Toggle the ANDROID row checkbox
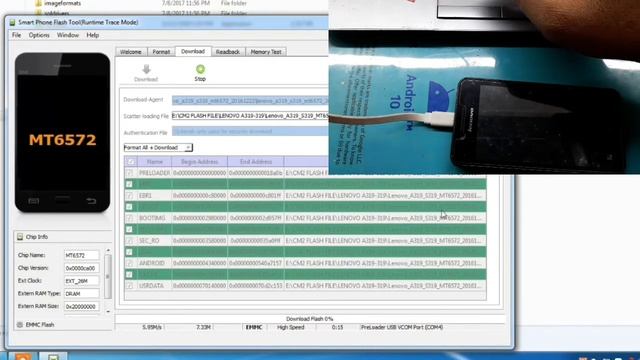The image size is (640, 360). tap(129, 263)
